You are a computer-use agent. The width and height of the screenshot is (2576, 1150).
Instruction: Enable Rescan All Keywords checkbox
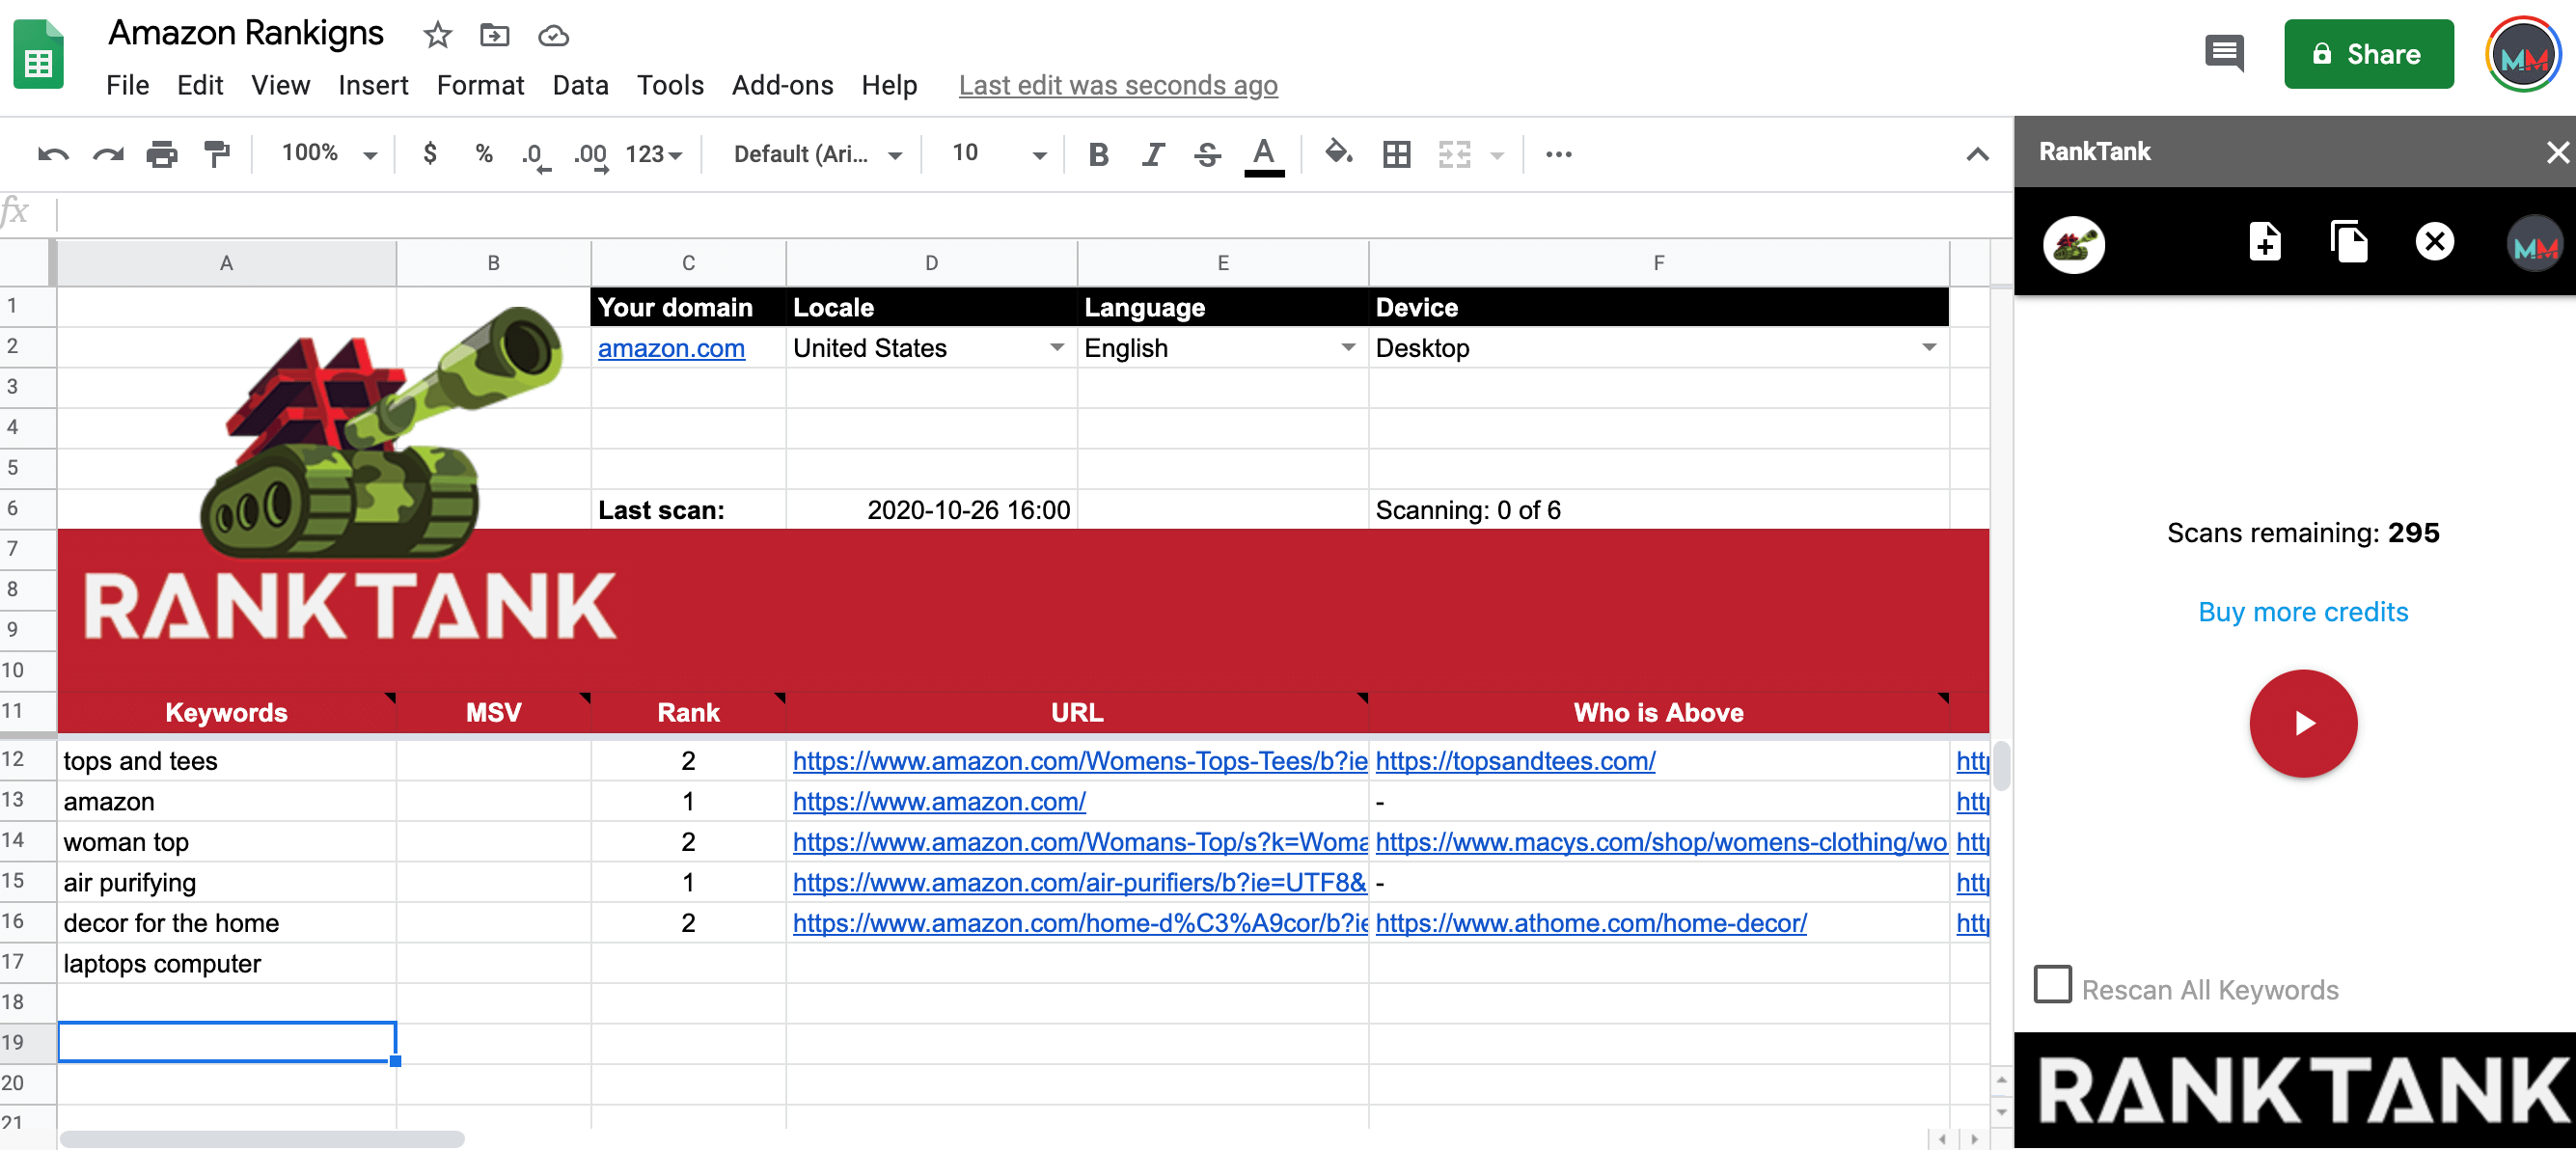pos(2052,984)
